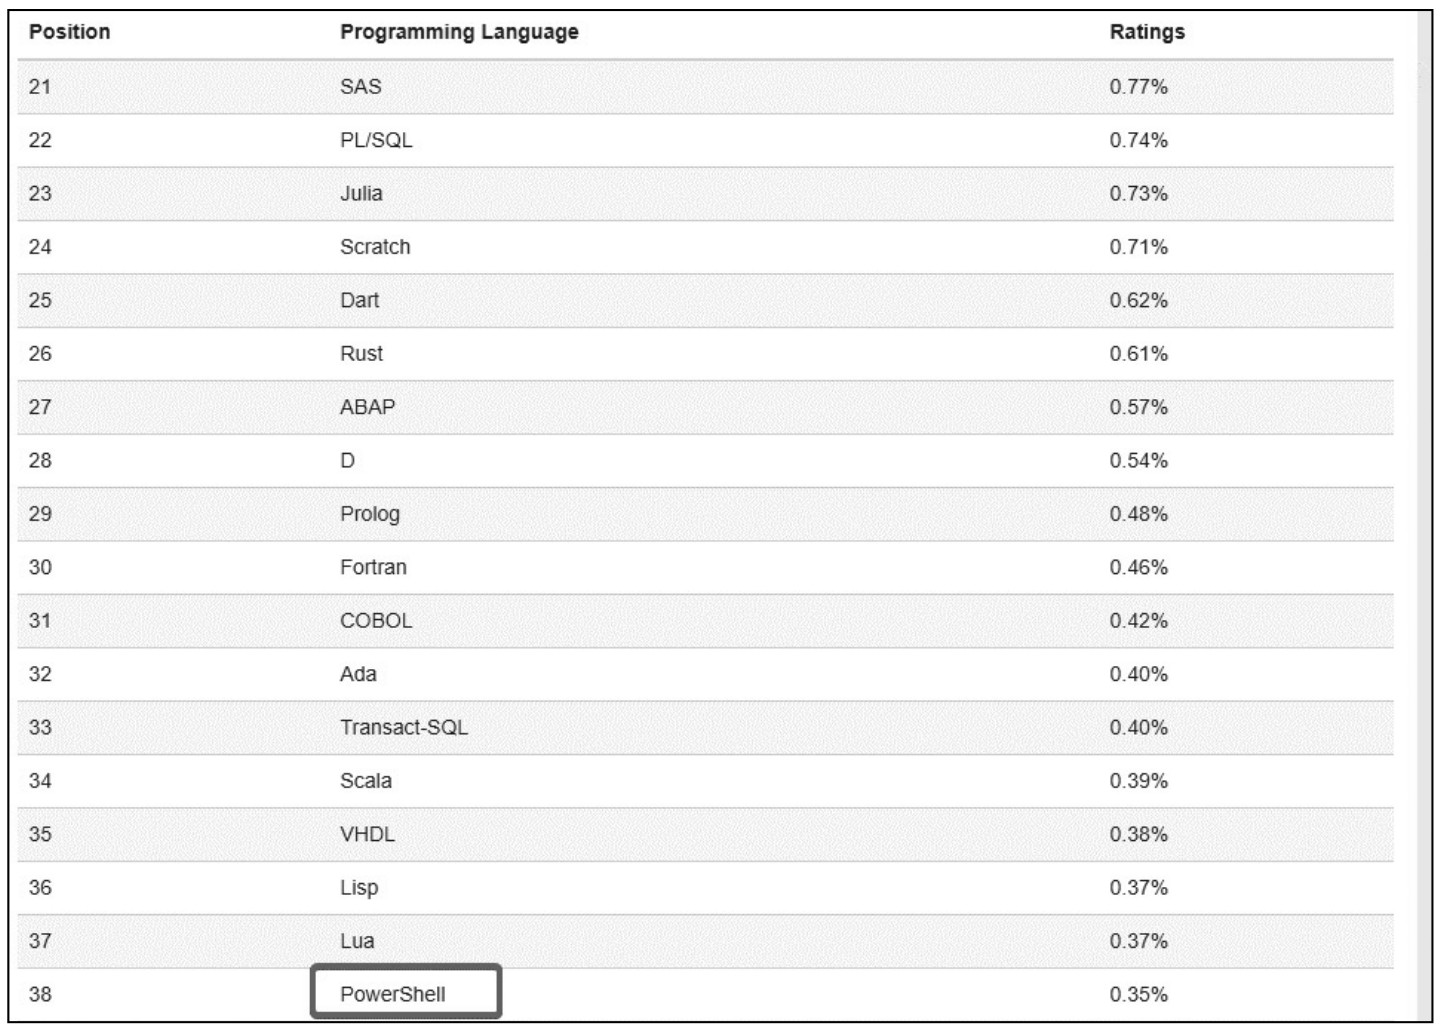Select the Scratch row language name
The width and height of the screenshot is (1444, 1033).
click(375, 247)
